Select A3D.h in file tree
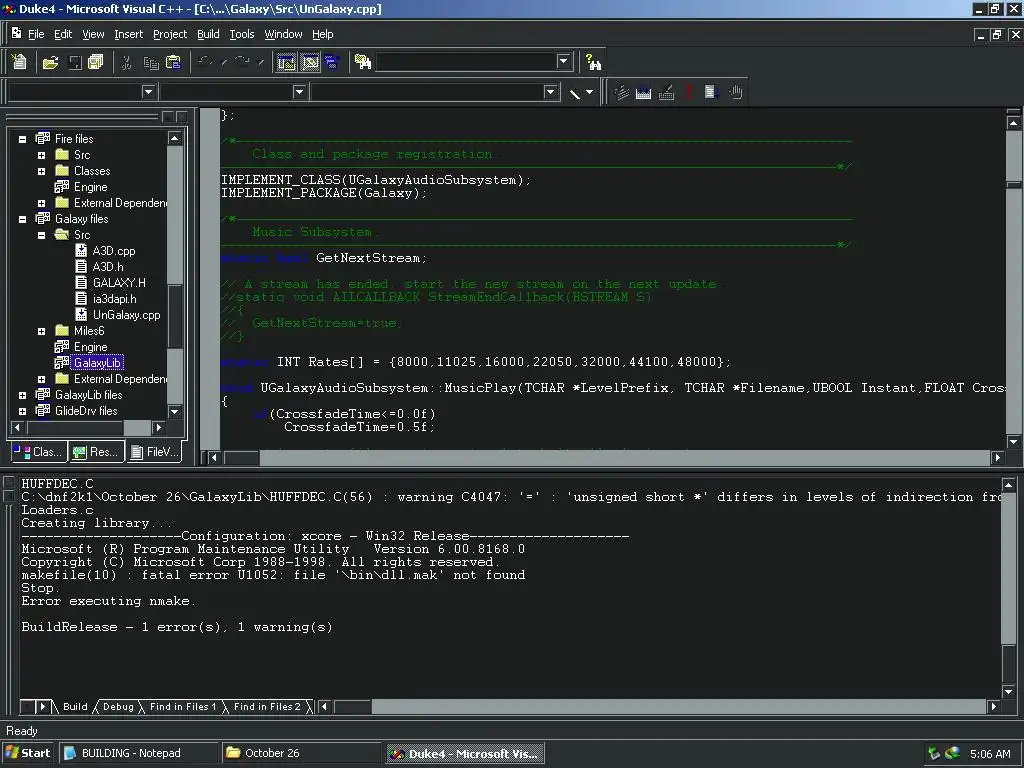This screenshot has width=1024, height=768. 108,266
